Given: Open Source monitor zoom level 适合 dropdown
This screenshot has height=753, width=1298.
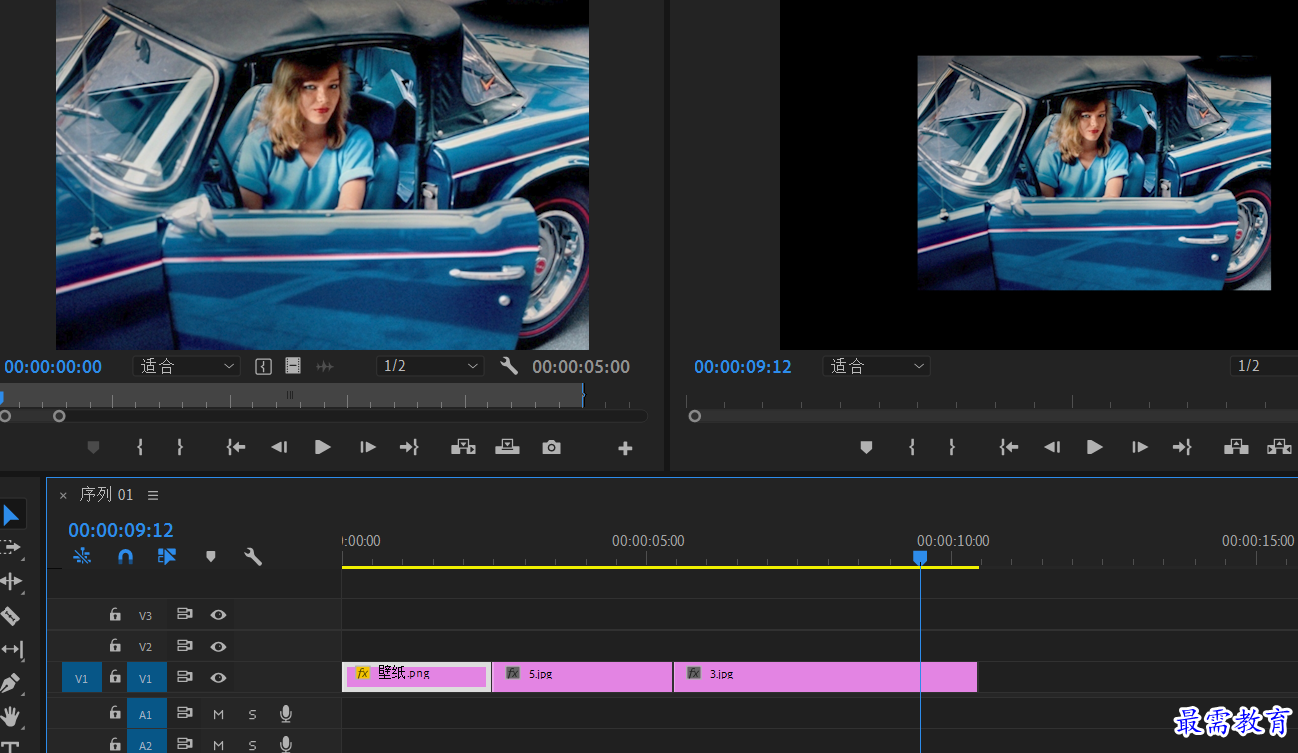Looking at the screenshot, I should [186, 366].
